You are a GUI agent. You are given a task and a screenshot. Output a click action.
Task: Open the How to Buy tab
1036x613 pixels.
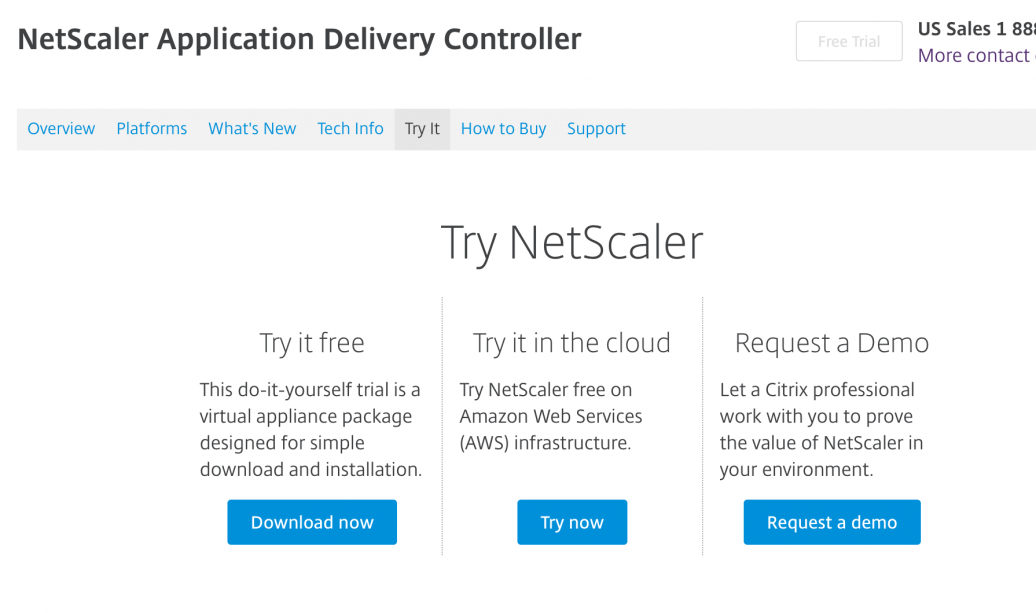click(503, 129)
